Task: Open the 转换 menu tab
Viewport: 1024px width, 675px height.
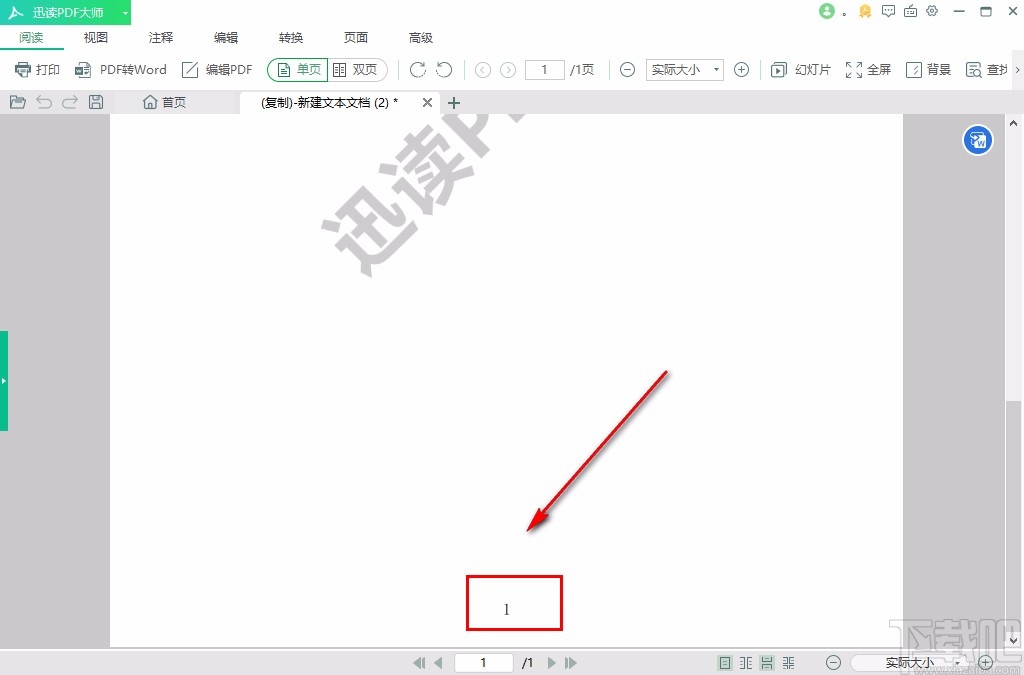Action: coord(290,37)
